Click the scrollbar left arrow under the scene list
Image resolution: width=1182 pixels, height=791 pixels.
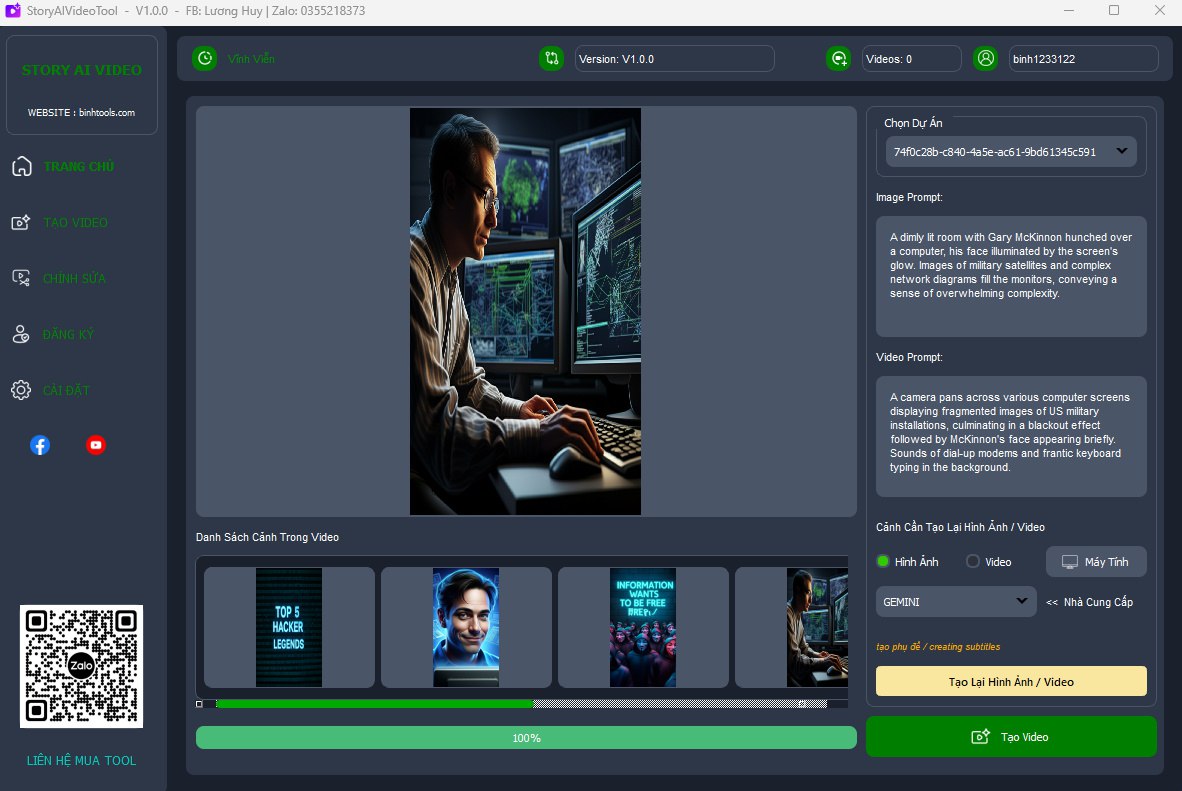[x=199, y=704]
